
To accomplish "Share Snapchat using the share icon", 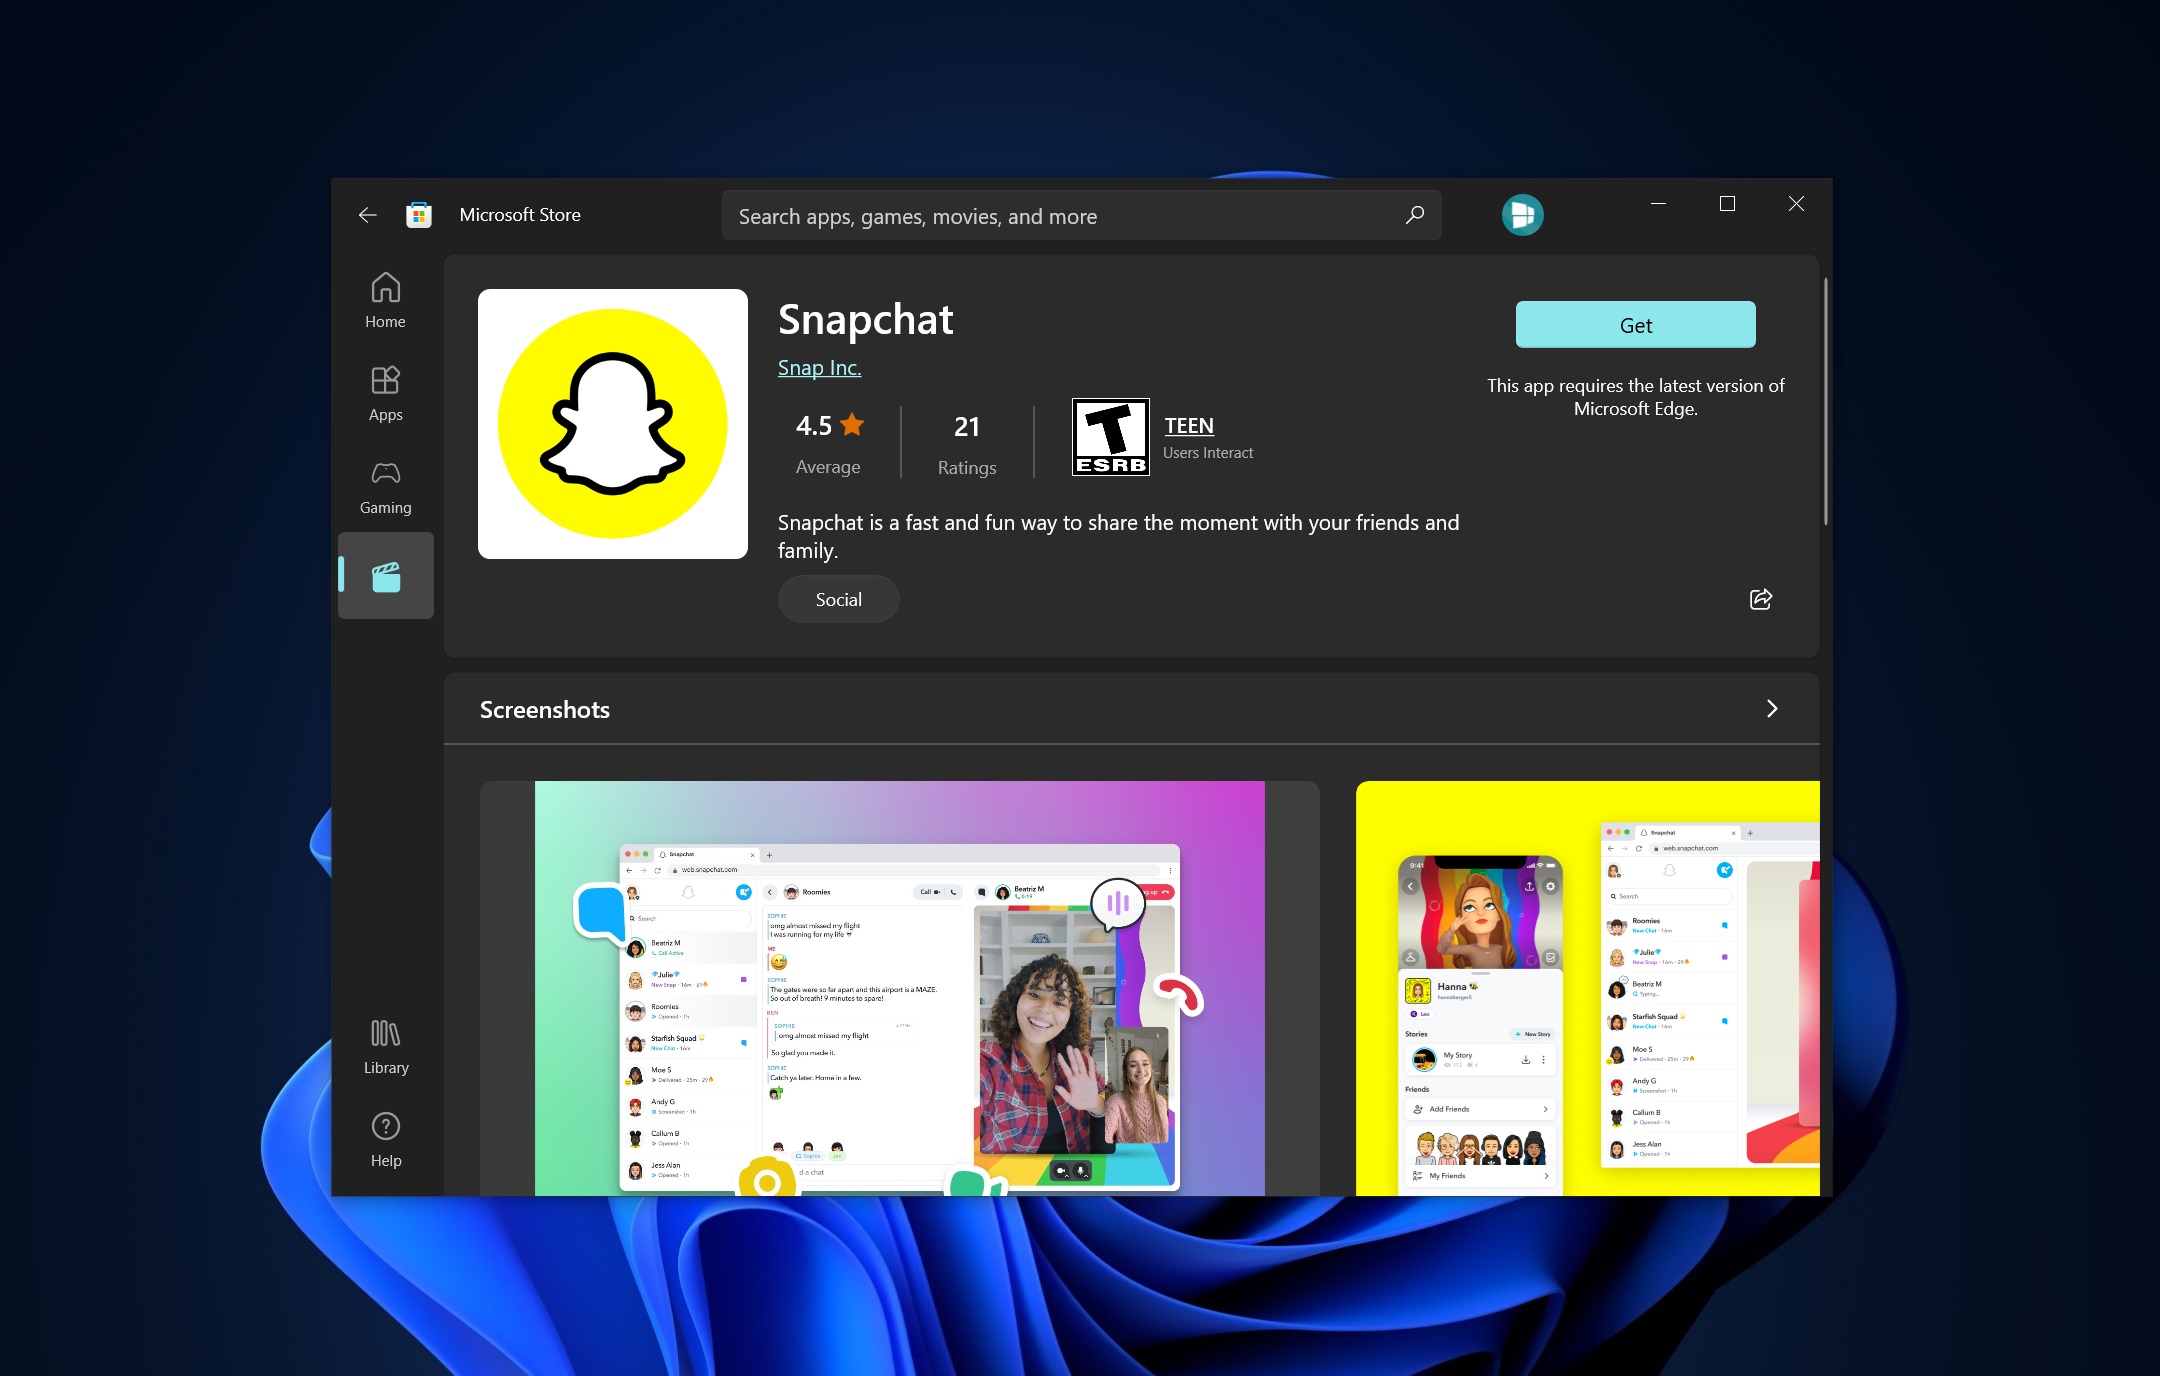I will (1761, 599).
